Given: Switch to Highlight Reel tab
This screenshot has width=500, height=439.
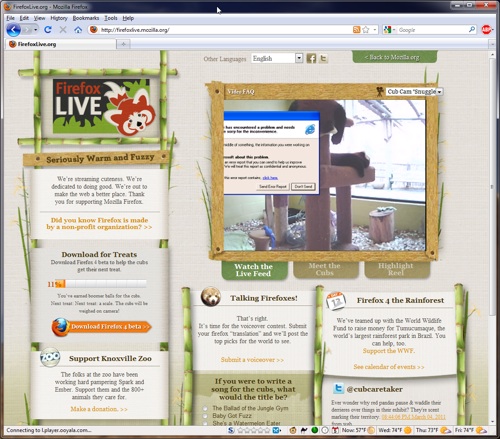Looking at the screenshot, I should pos(396,269).
